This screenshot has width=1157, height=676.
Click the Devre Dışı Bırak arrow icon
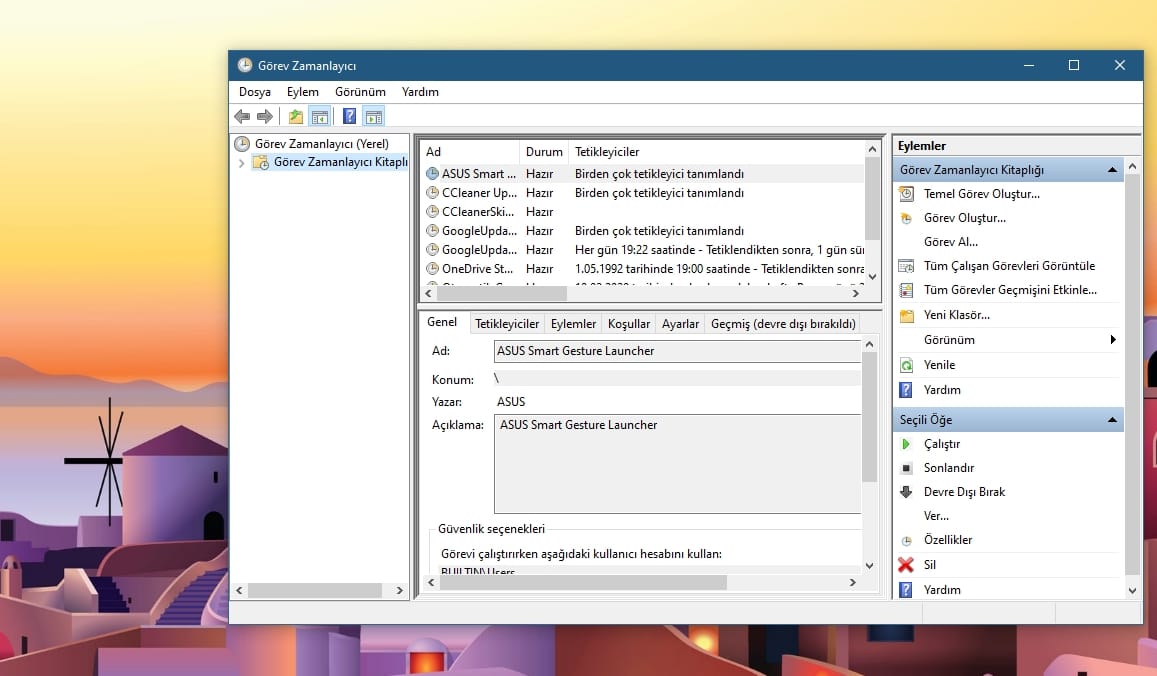[906, 492]
